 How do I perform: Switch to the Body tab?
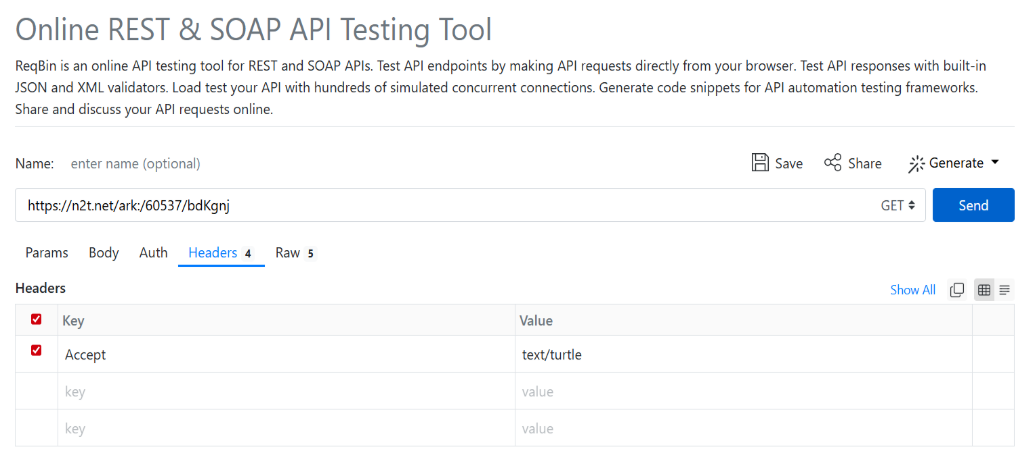click(104, 253)
